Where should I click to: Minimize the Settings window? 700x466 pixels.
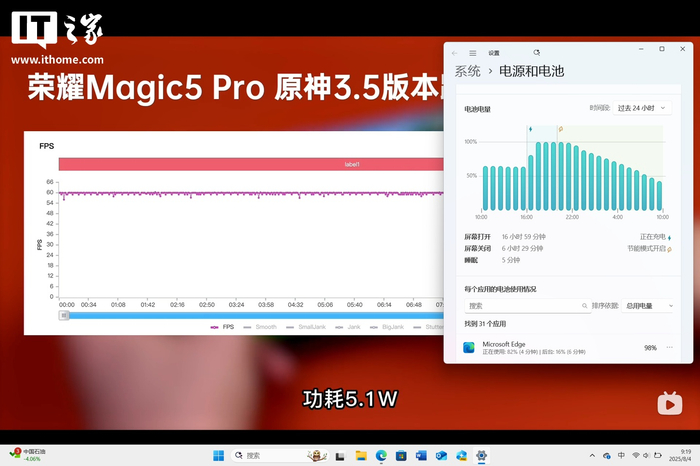(641, 49)
